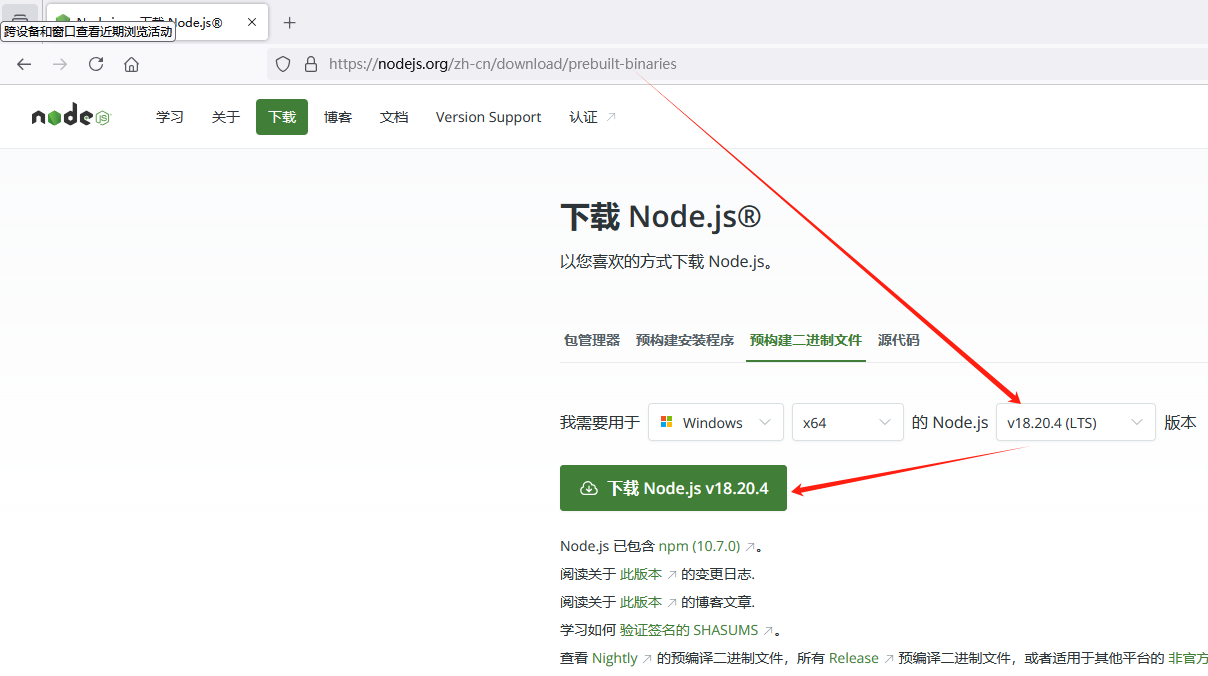1208x676 pixels.
Task: Download Node.js v18.20.4
Action: click(x=673, y=488)
